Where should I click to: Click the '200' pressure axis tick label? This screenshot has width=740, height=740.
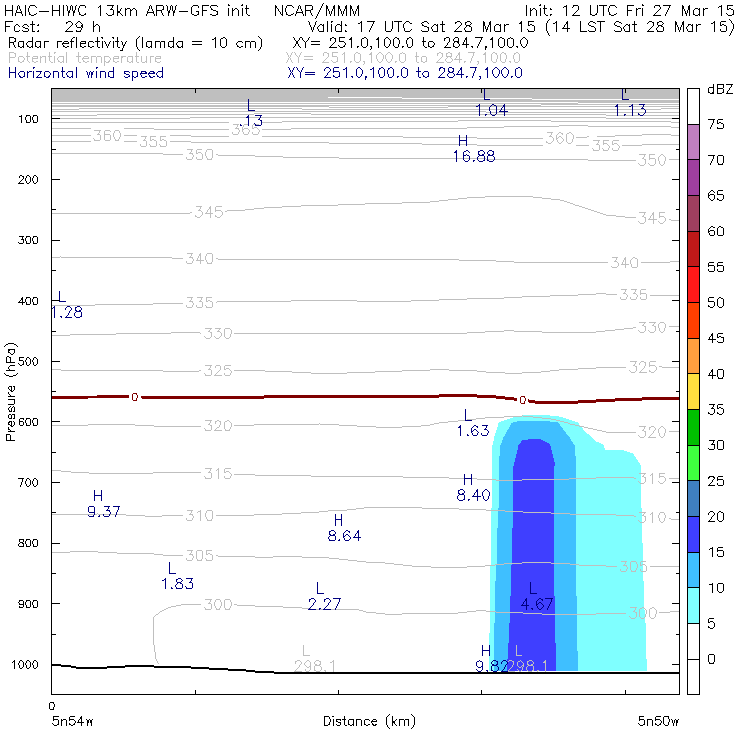(x=28, y=180)
